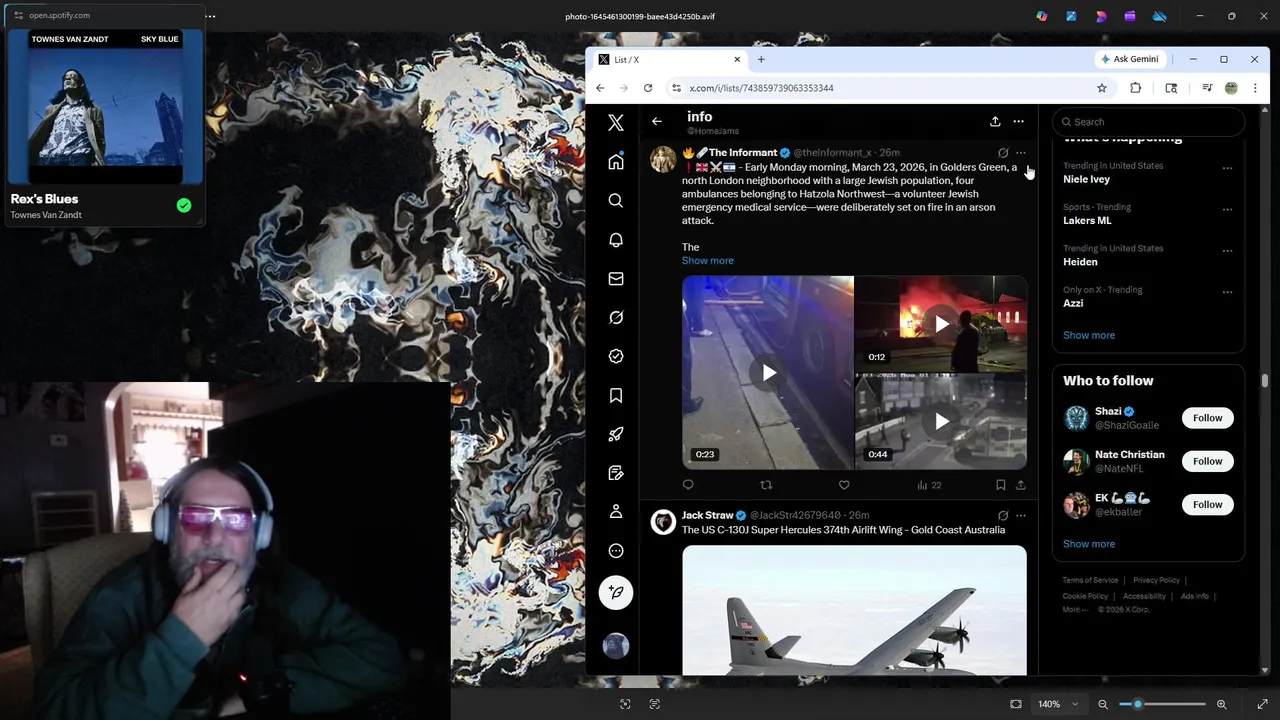Open The Informant profile name
The width and height of the screenshot is (1280, 720).
click(x=742, y=153)
